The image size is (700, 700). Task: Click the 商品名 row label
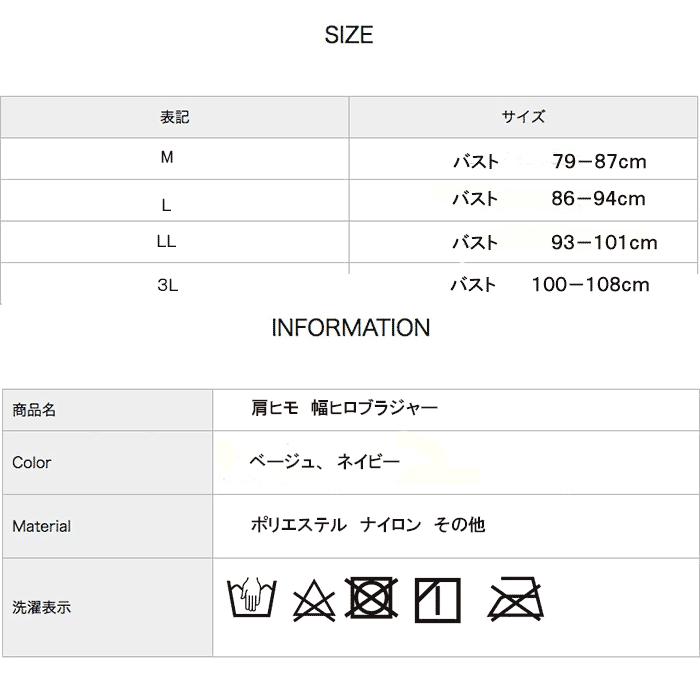point(34,410)
